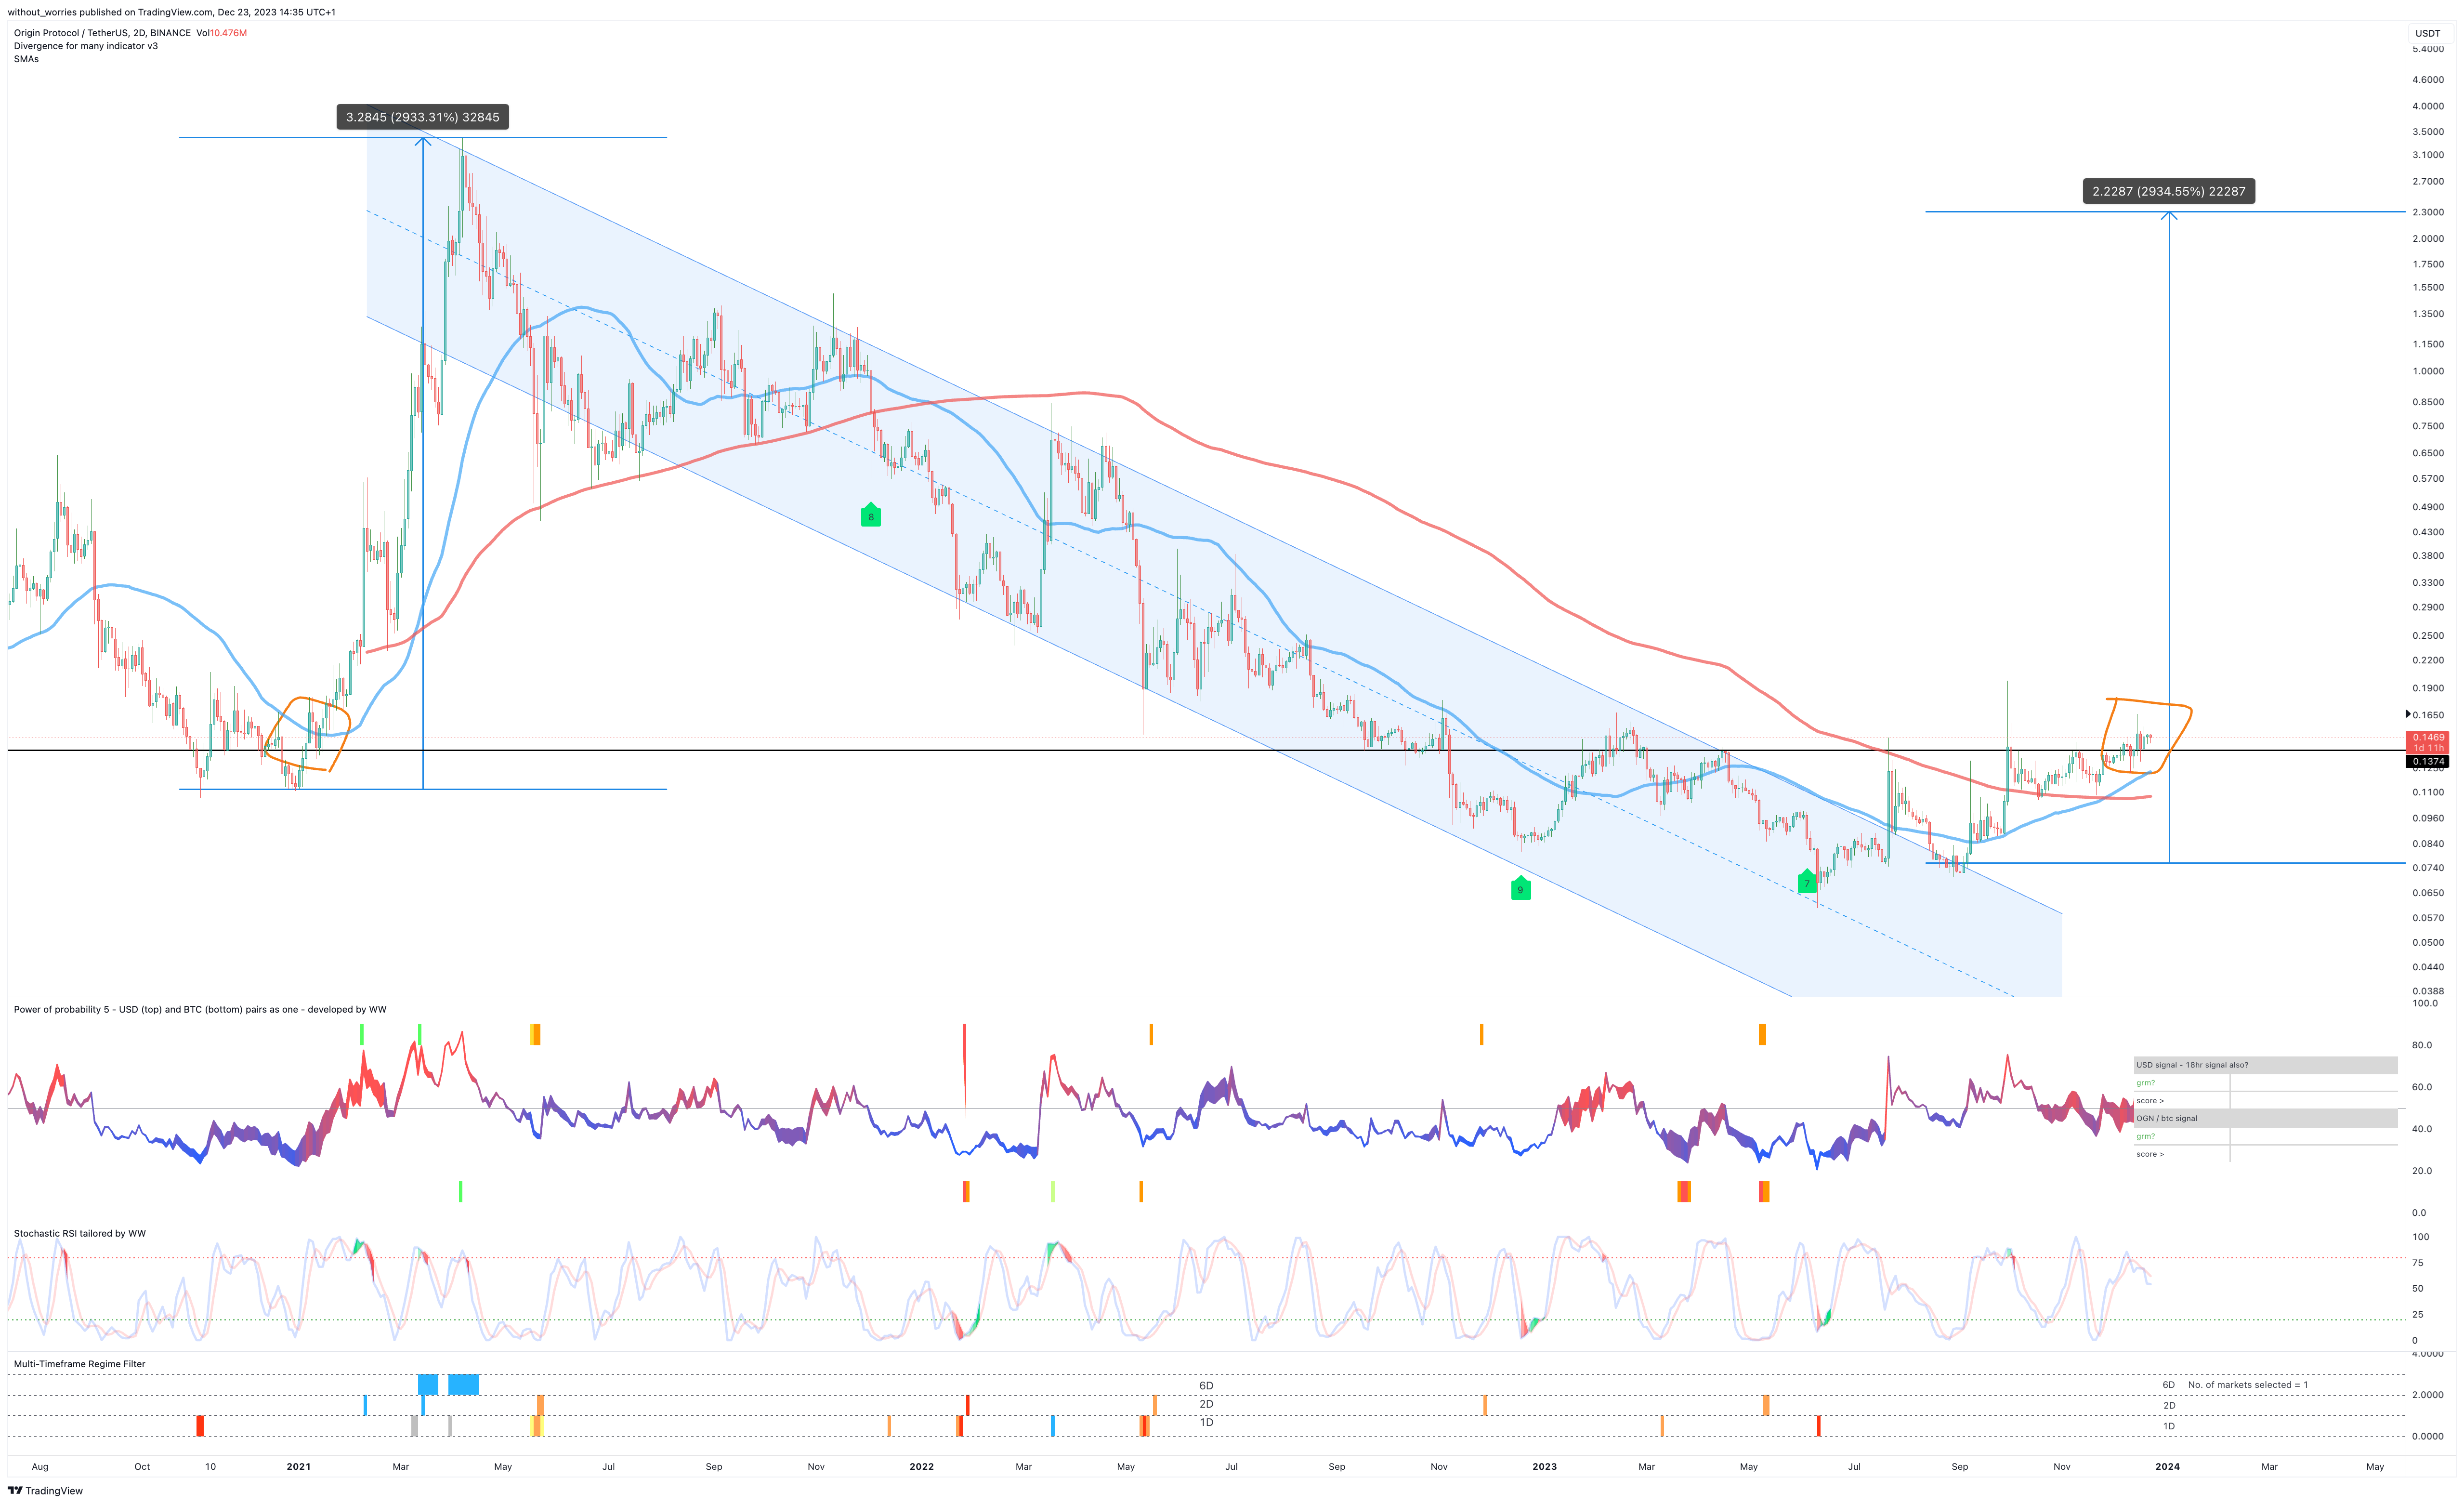Click the No. of markets selected = 1 text

click(2248, 1385)
